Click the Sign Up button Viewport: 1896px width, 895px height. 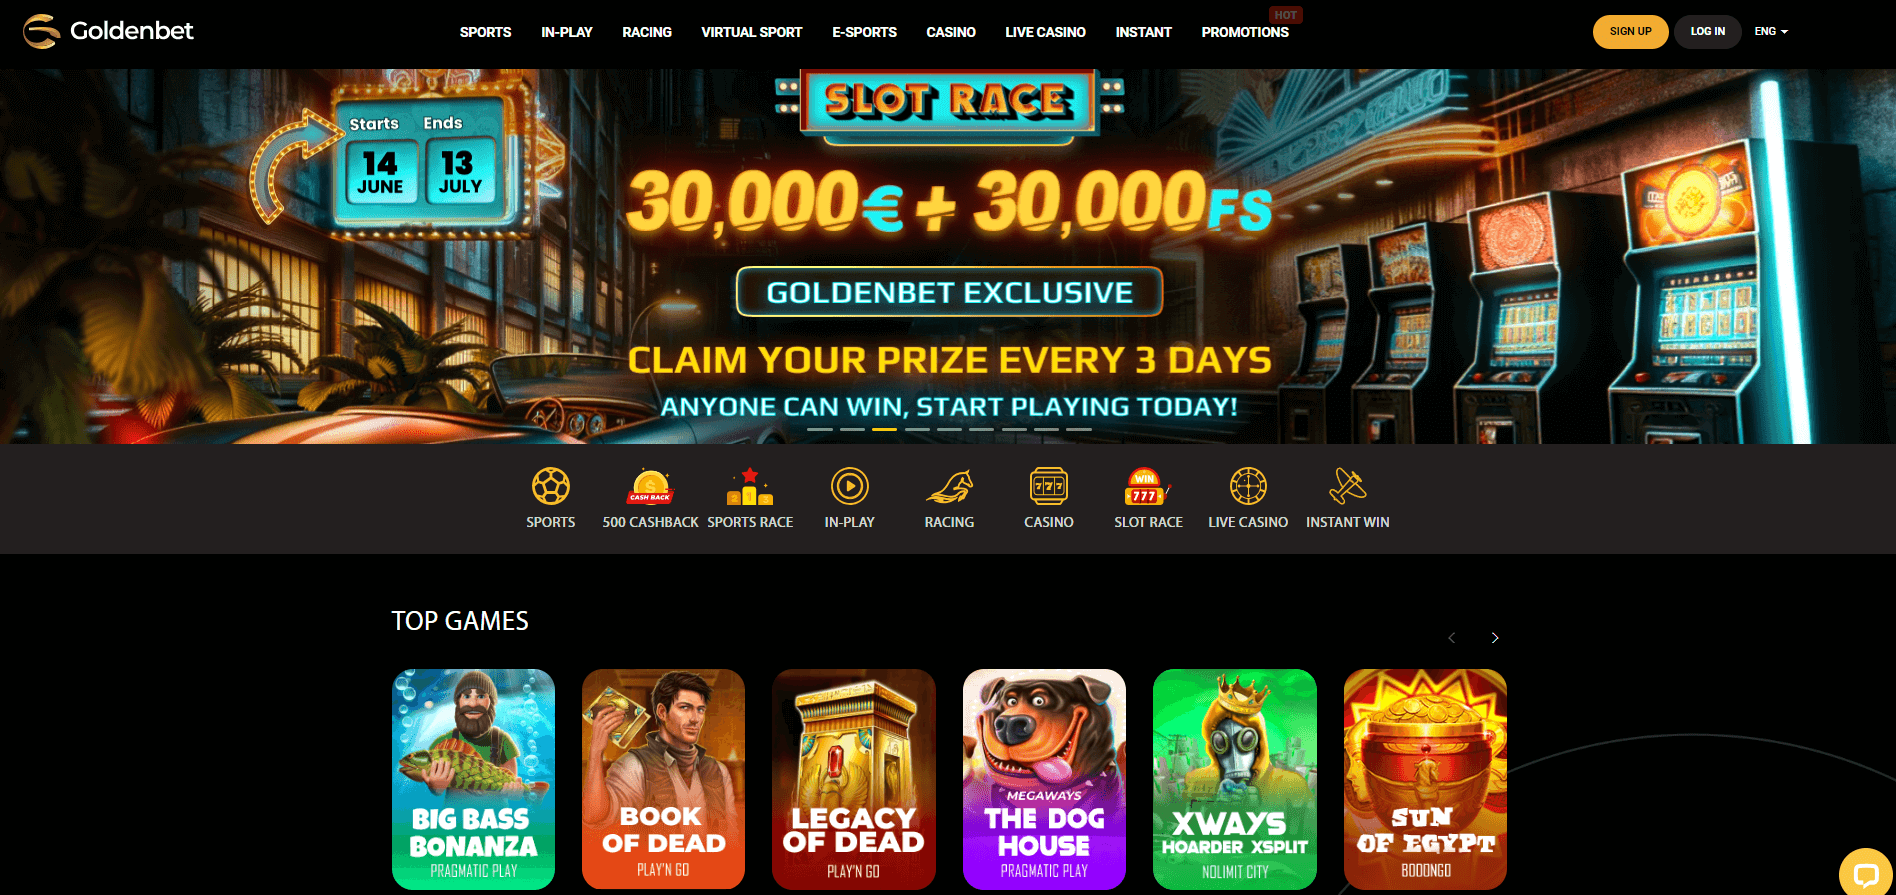coord(1630,32)
